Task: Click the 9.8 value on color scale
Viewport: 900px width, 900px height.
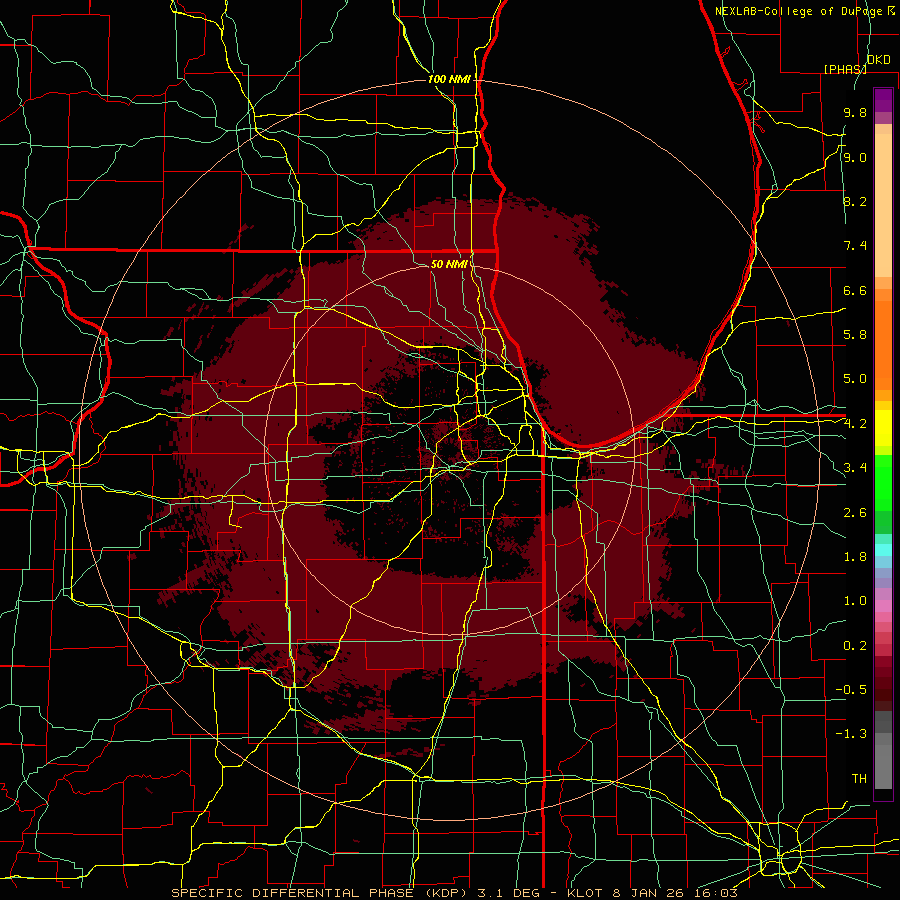Action: click(x=855, y=112)
